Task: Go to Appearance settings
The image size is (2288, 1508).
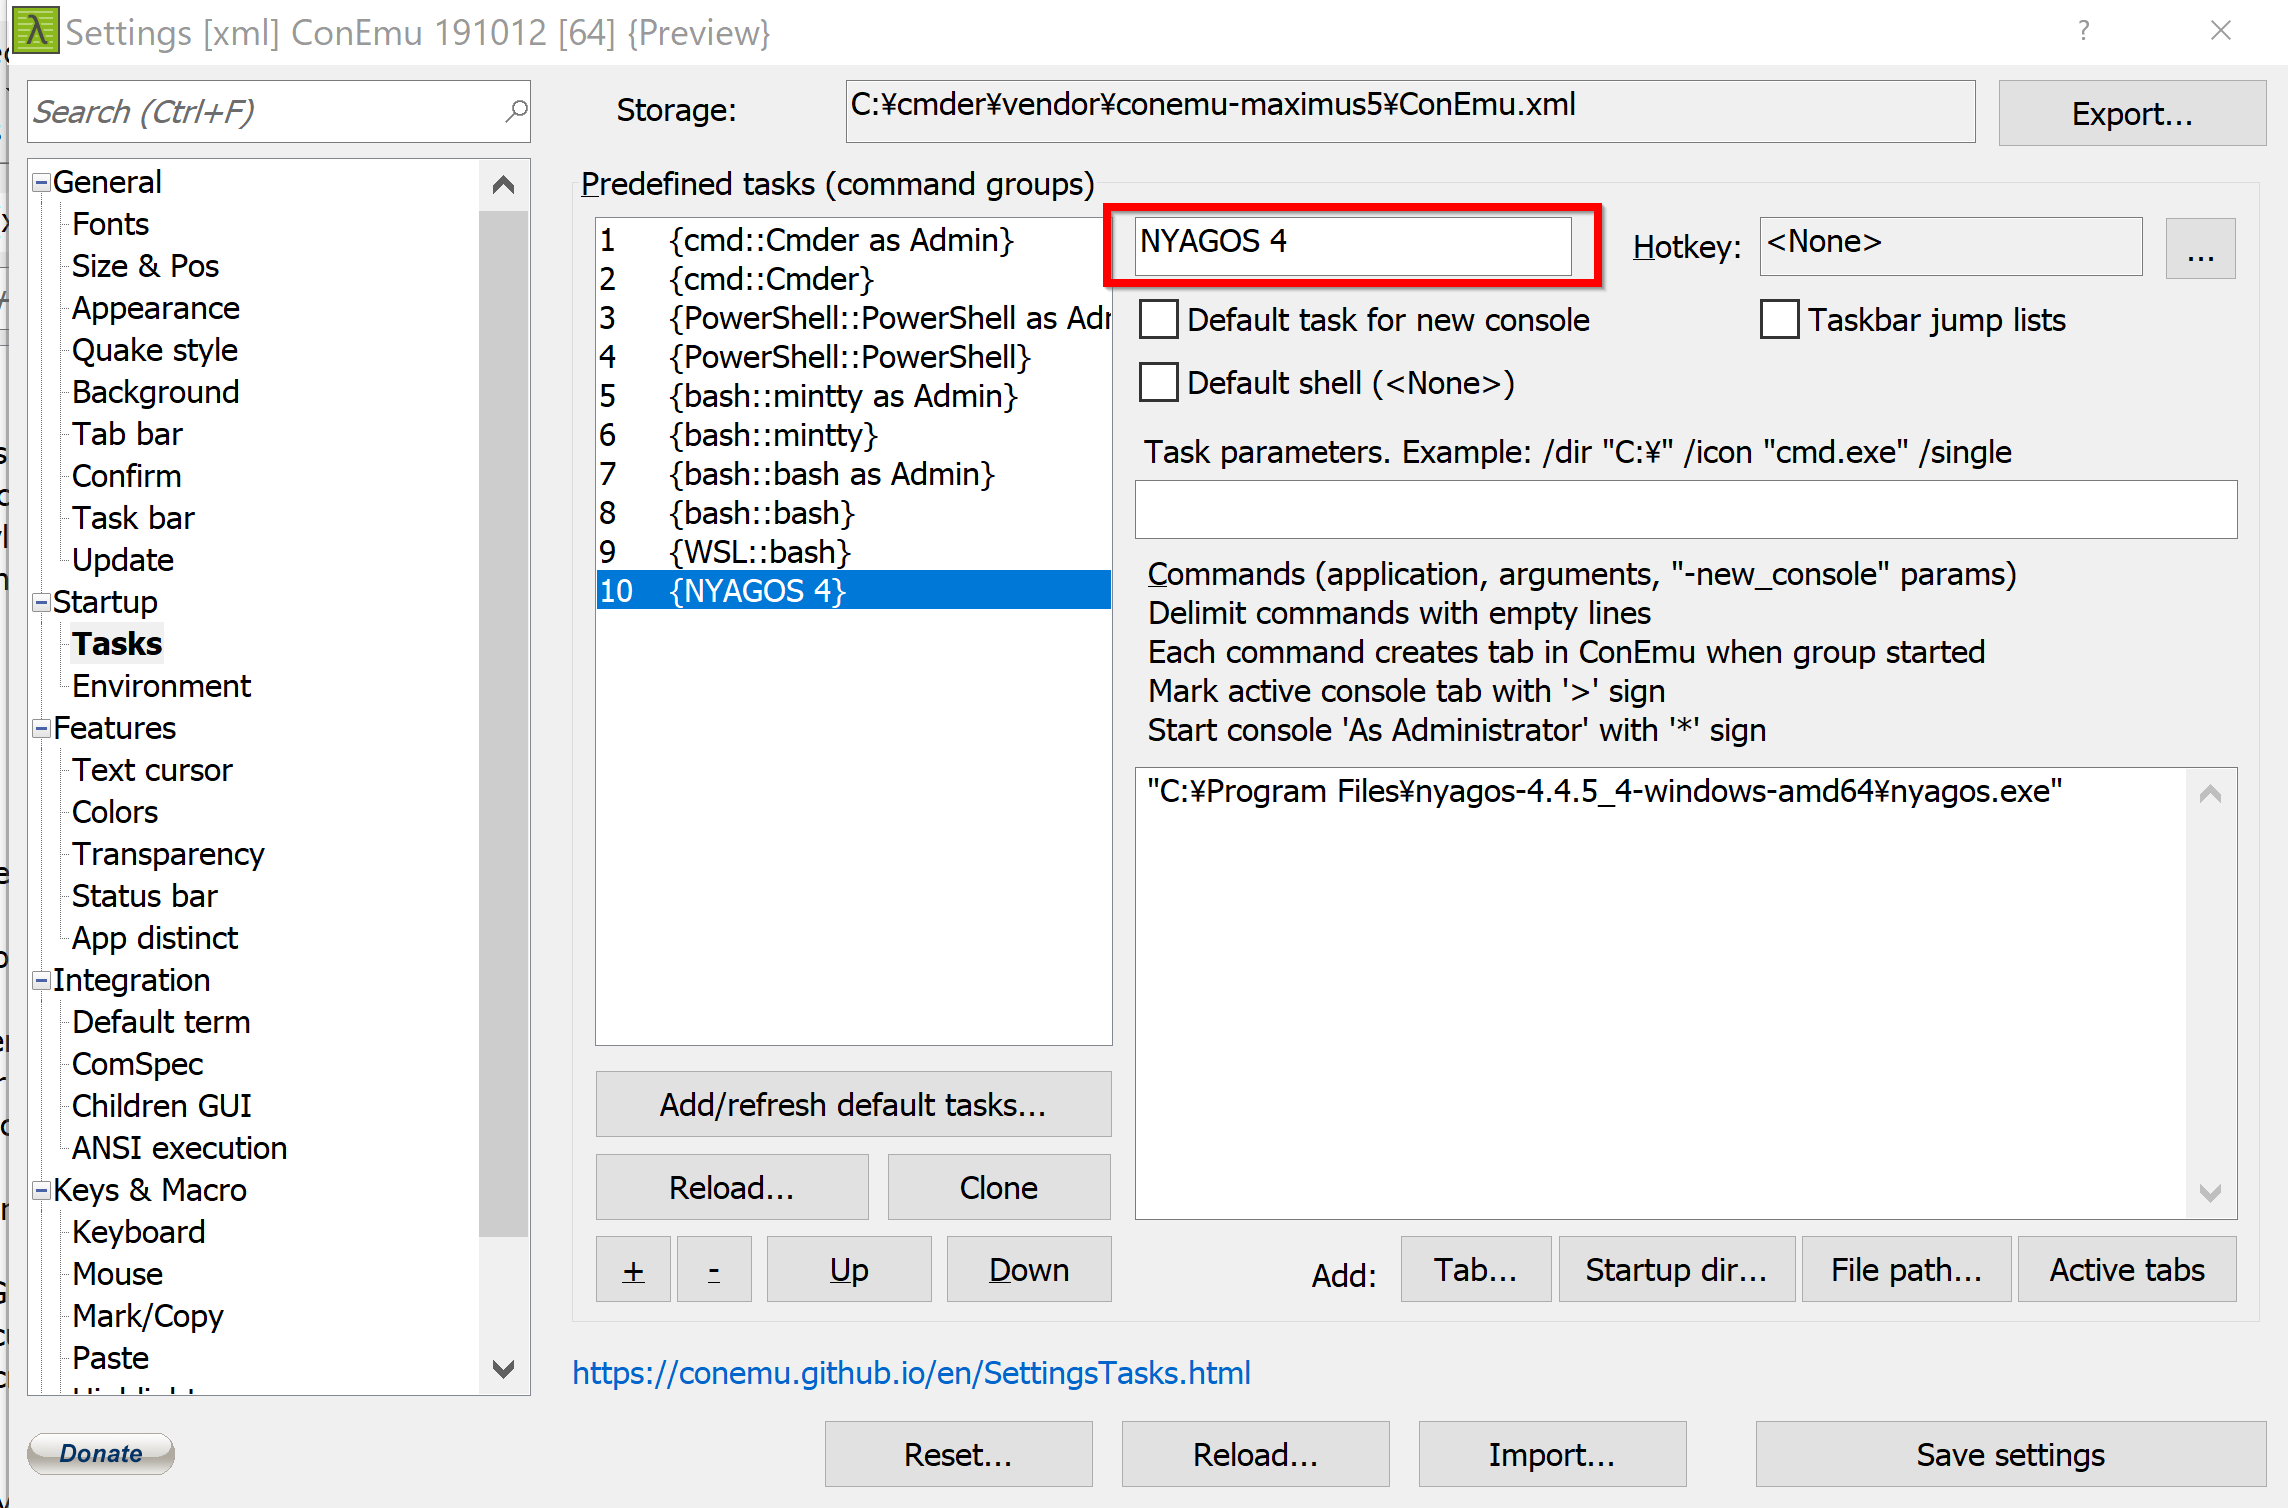Action: [155, 308]
